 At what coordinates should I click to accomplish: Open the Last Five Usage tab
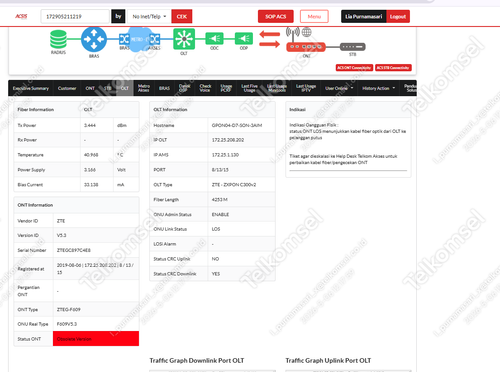coord(249,88)
